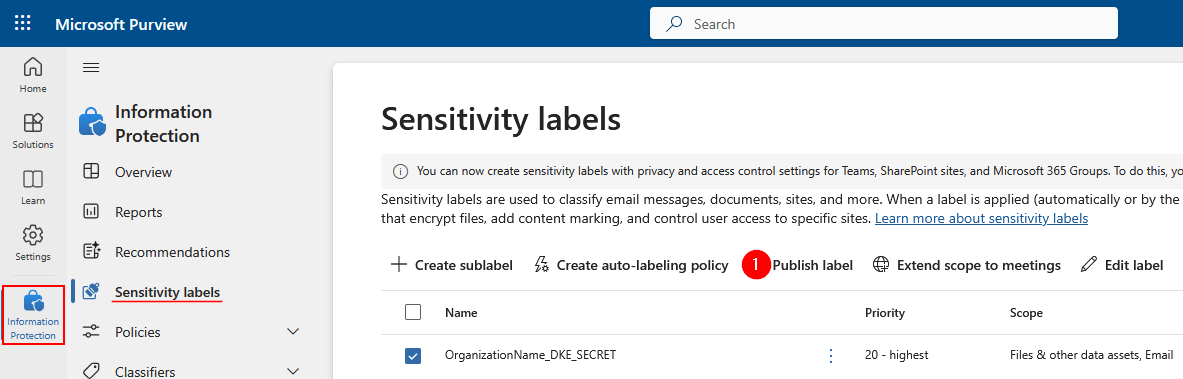Uncheck the OrganizationName_DKE_SECRET checkbox

point(413,356)
